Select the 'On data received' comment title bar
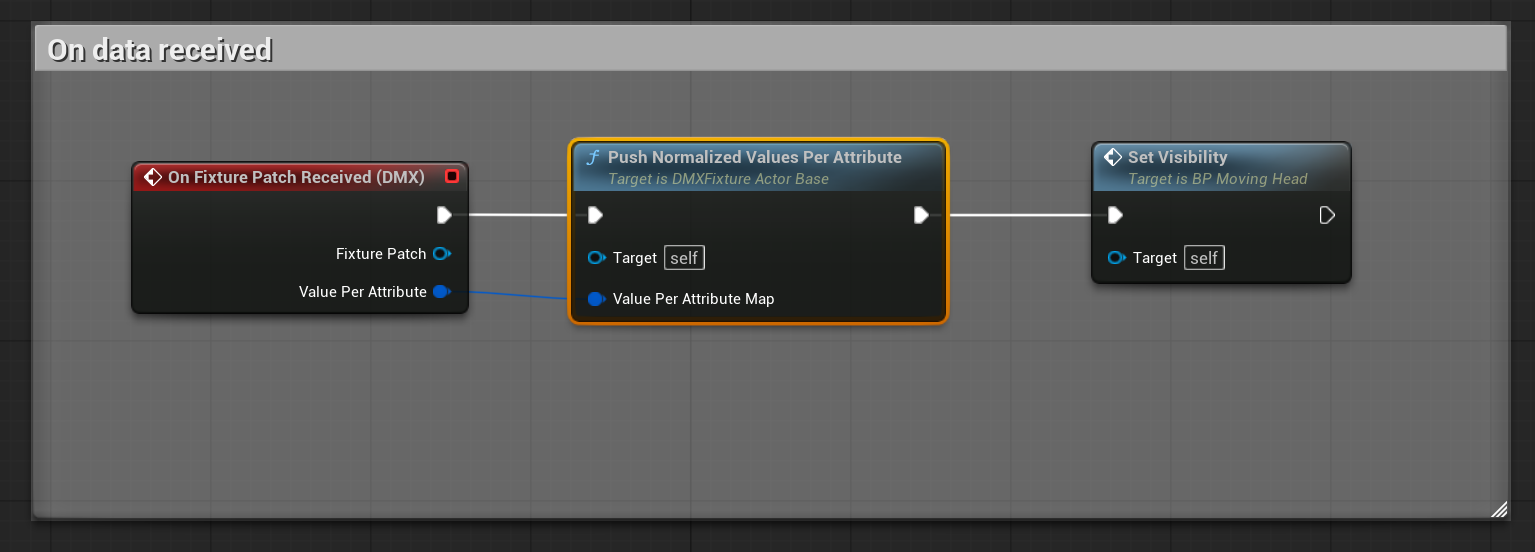 [x=770, y=49]
